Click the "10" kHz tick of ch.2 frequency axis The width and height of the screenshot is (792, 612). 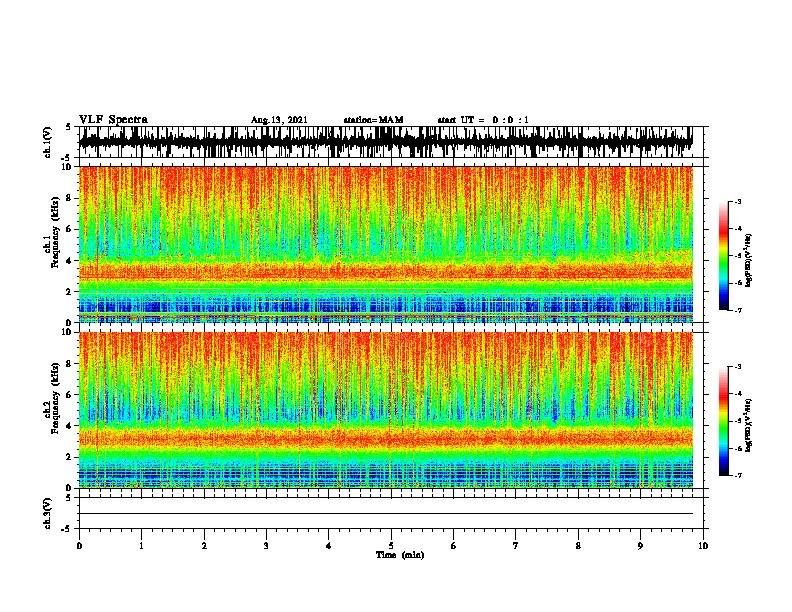coord(68,332)
